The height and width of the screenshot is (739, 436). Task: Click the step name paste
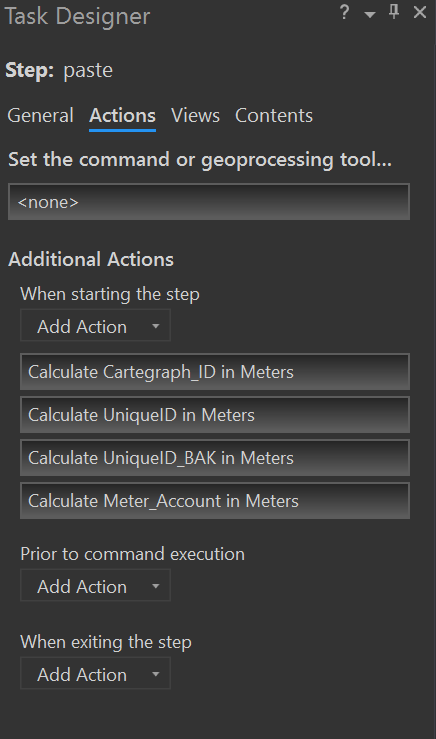click(x=88, y=71)
